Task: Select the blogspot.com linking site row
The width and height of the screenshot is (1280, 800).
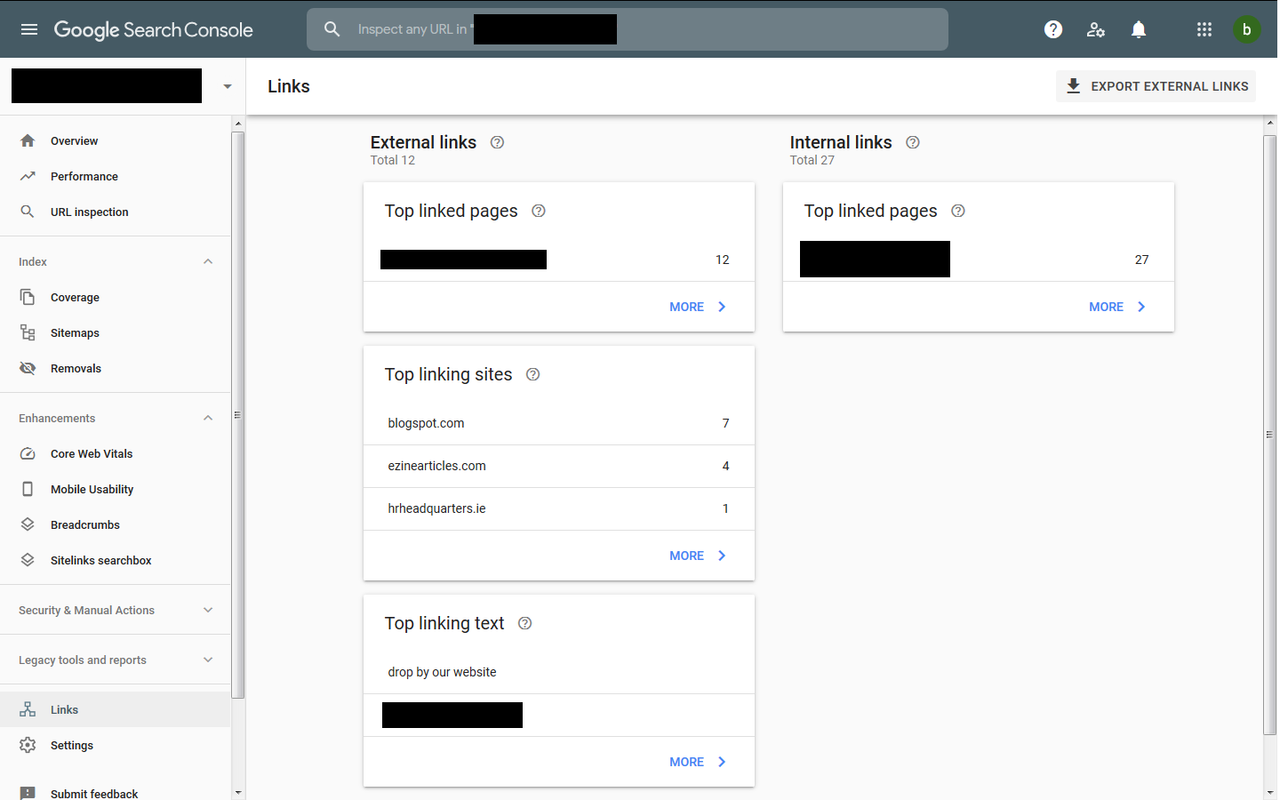Action: pyautogui.click(x=559, y=423)
